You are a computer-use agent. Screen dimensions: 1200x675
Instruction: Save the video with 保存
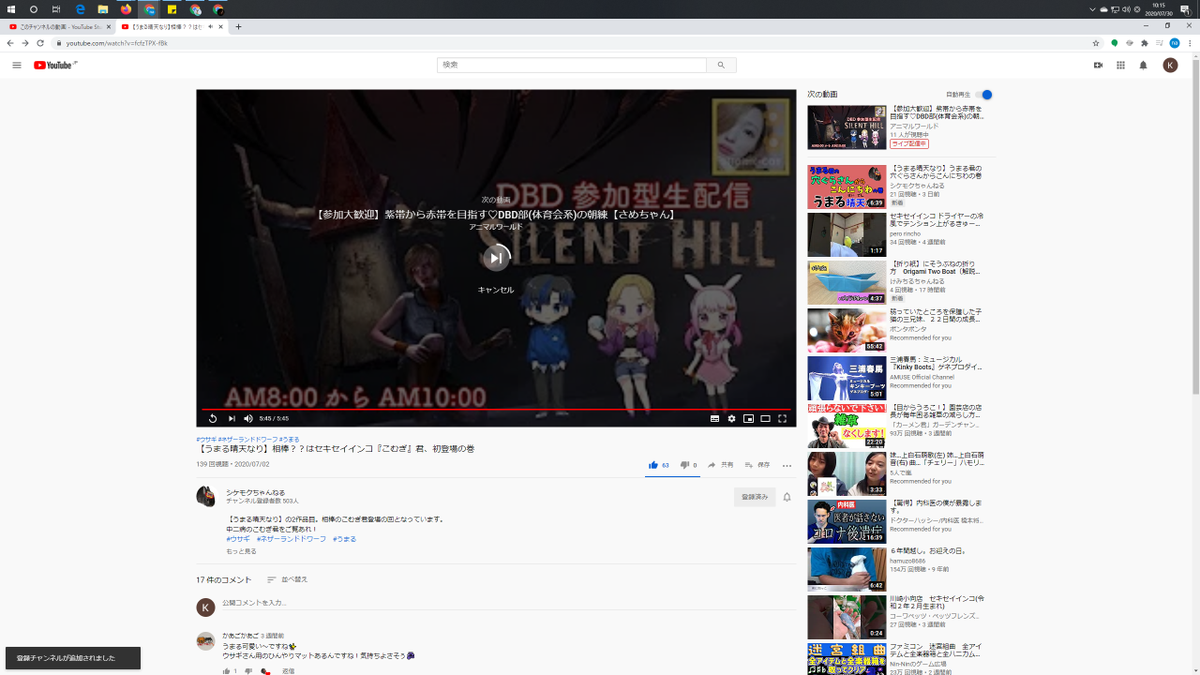(x=757, y=465)
